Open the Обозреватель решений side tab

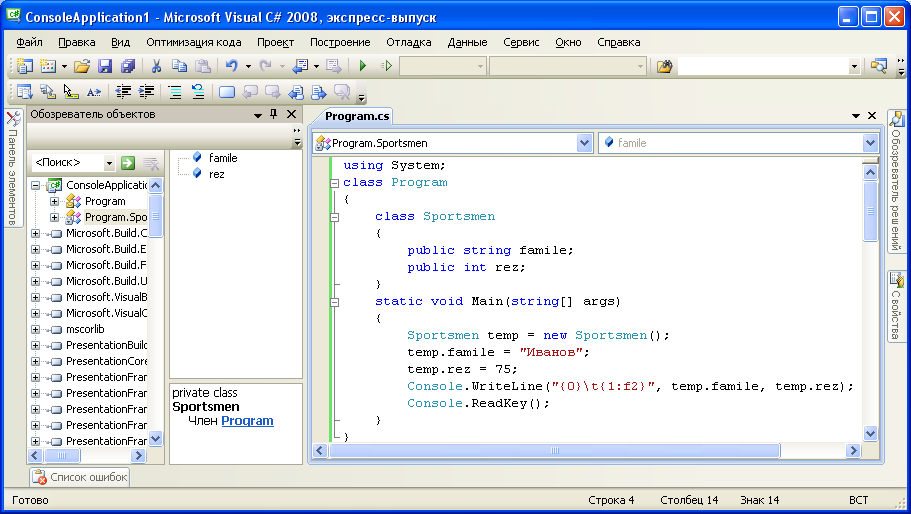(896, 182)
